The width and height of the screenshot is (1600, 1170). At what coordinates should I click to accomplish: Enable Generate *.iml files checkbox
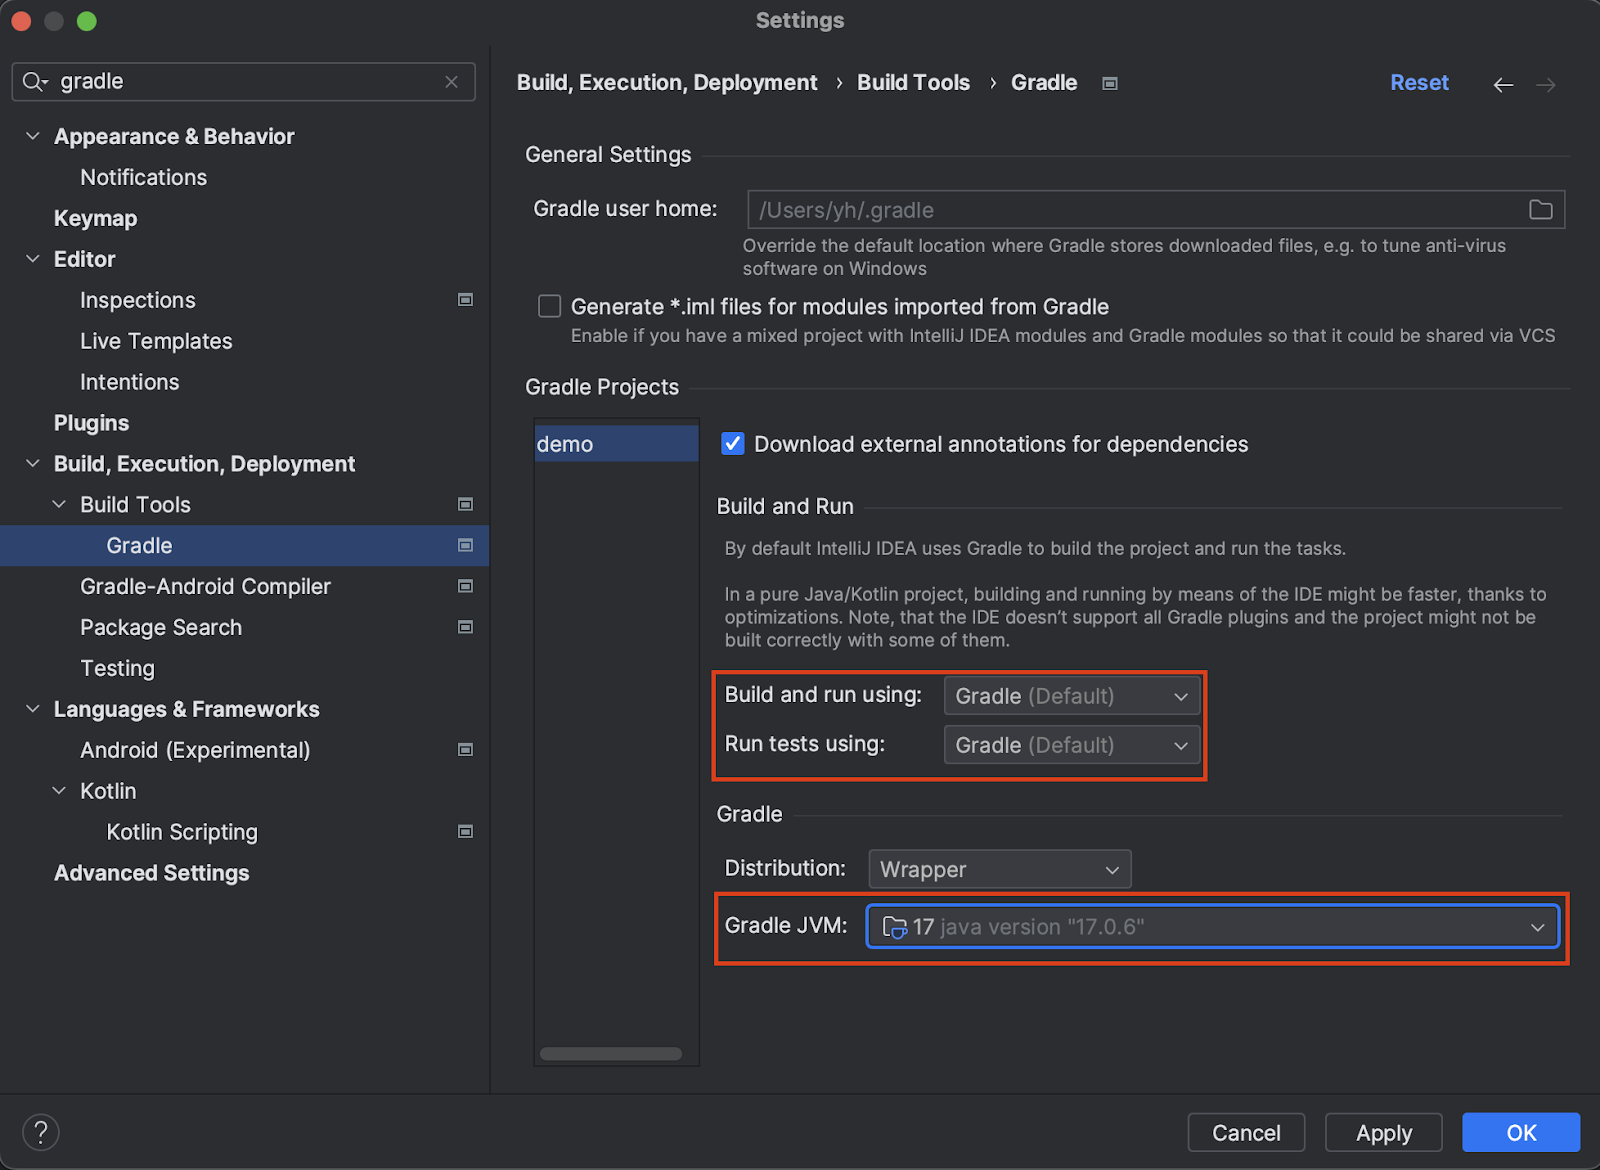point(550,306)
